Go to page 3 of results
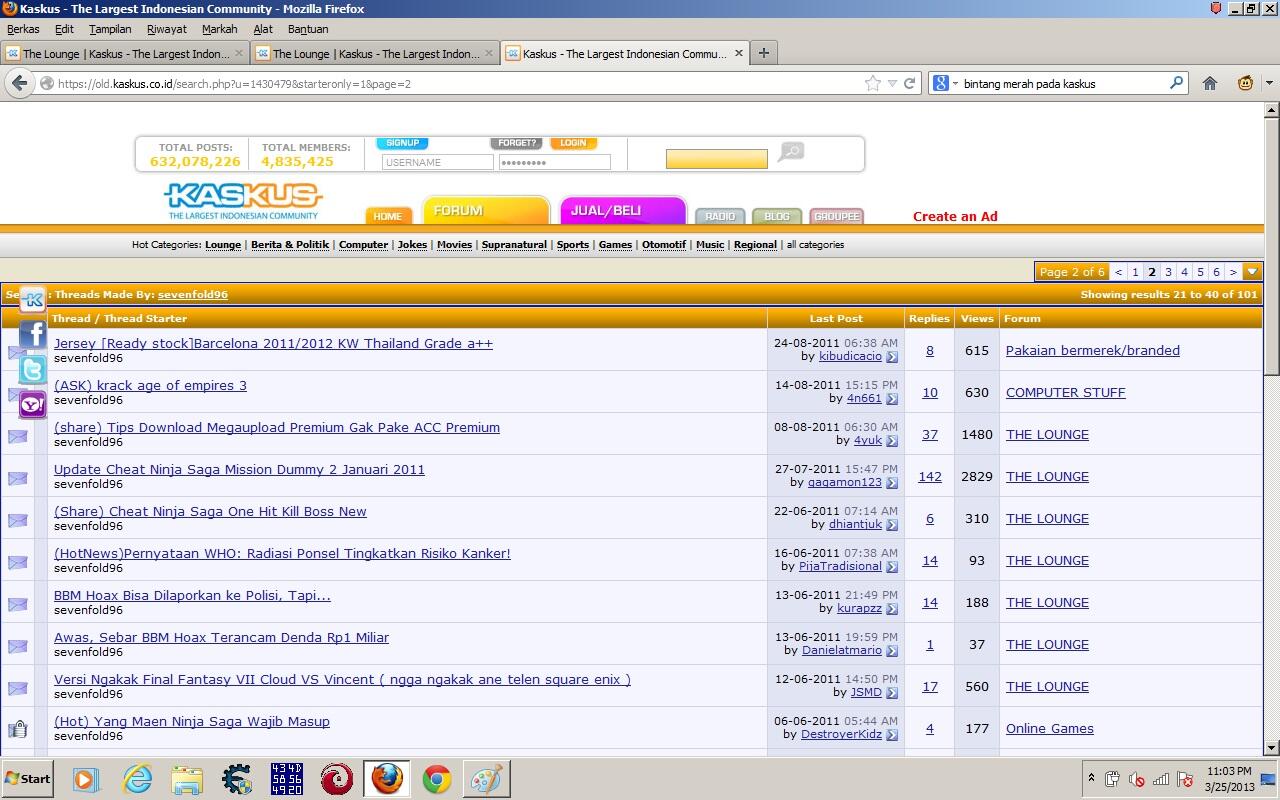This screenshot has height=800, width=1280. coord(1168,272)
